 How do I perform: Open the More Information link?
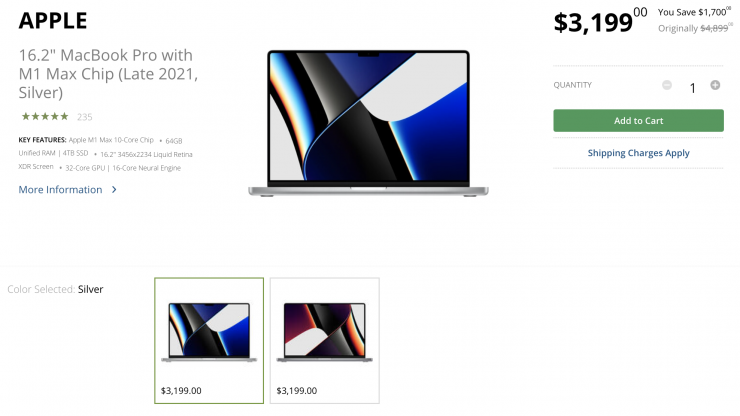[60, 189]
